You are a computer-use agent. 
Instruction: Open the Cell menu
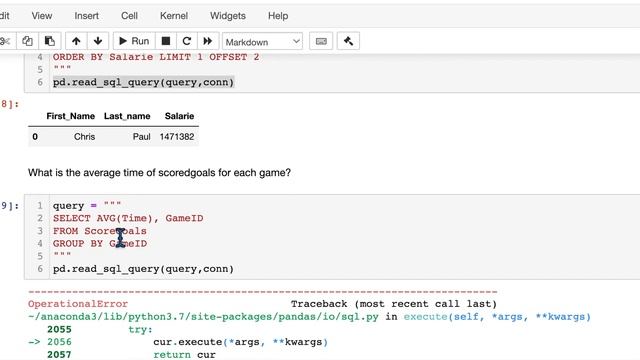(x=129, y=16)
